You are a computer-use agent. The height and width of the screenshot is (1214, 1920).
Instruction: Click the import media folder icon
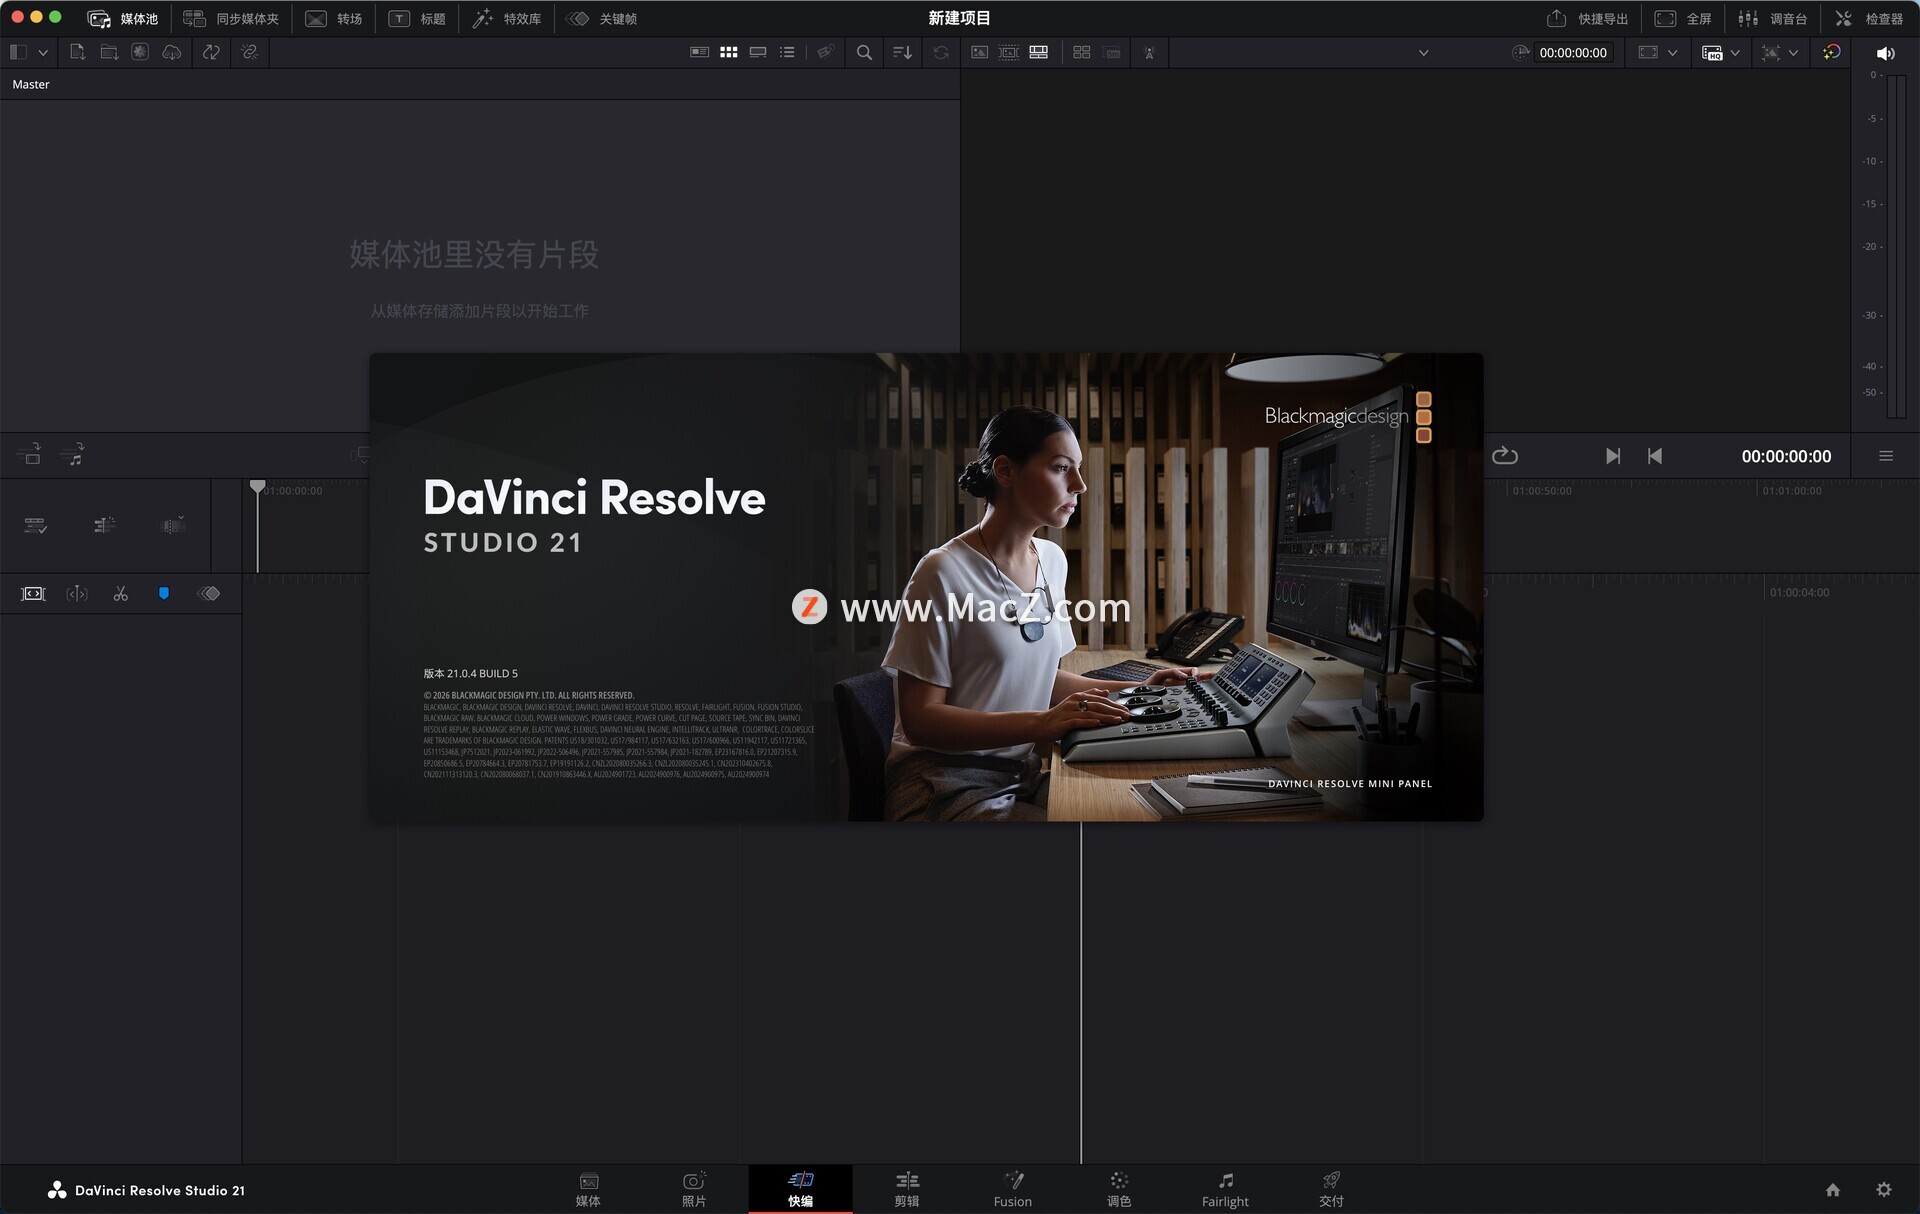(109, 52)
